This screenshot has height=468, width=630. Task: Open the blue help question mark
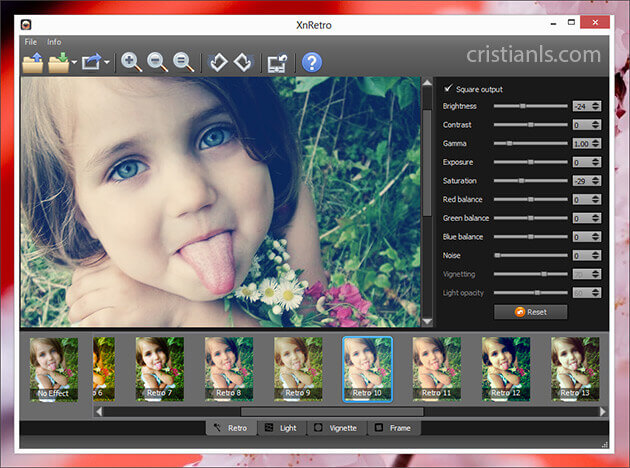(312, 62)
